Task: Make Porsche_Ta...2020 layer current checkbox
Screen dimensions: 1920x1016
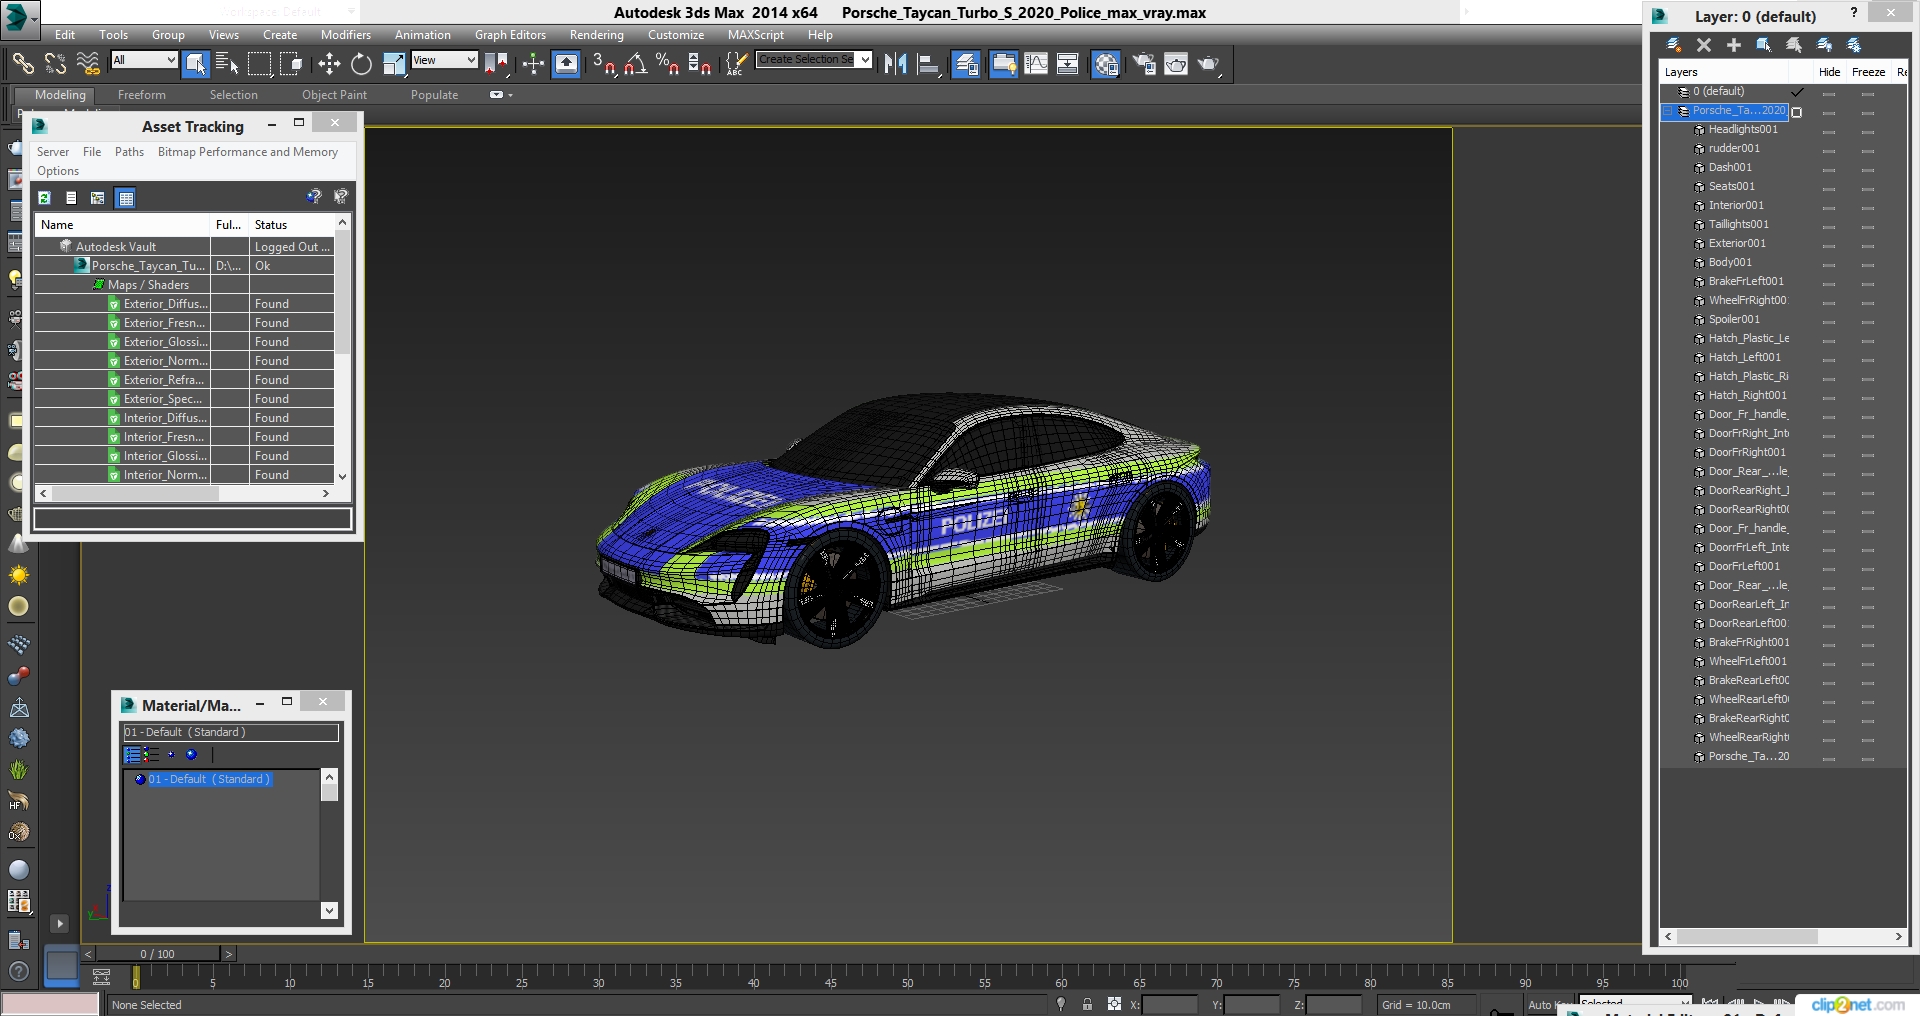Action: [x=1797, y=112]
